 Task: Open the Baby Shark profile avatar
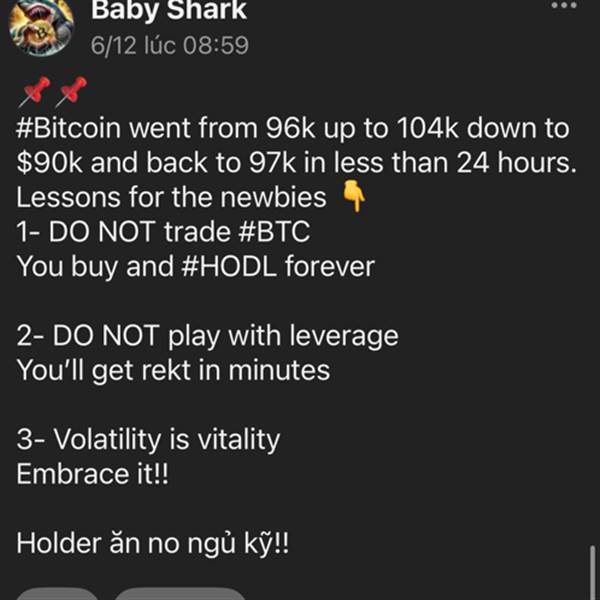[41, 26]
